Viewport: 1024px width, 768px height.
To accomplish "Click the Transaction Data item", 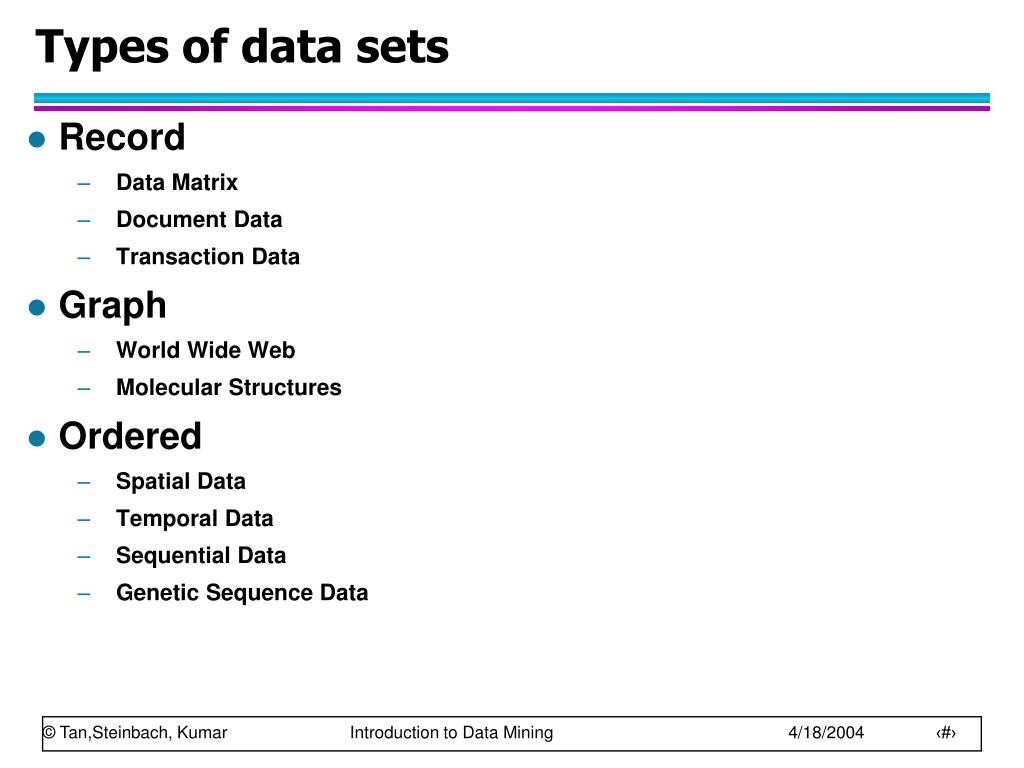I will coord(208,256).
